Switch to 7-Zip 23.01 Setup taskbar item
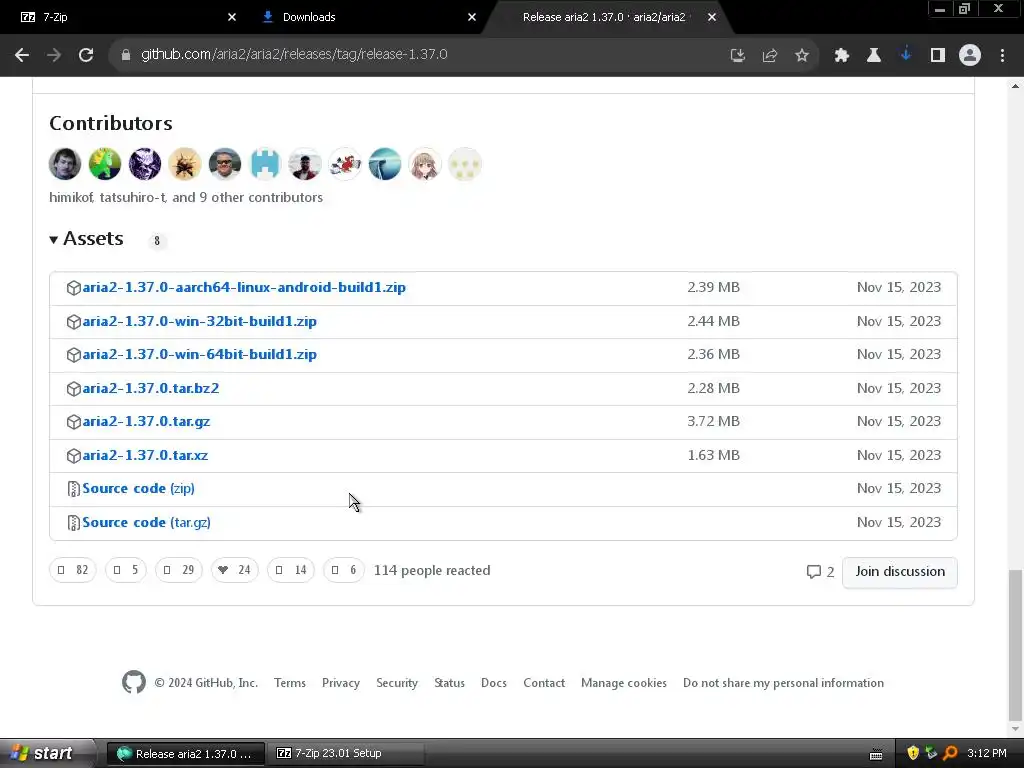The width and height of the screenshot is (1024, 768). click(x=346, y=754)
